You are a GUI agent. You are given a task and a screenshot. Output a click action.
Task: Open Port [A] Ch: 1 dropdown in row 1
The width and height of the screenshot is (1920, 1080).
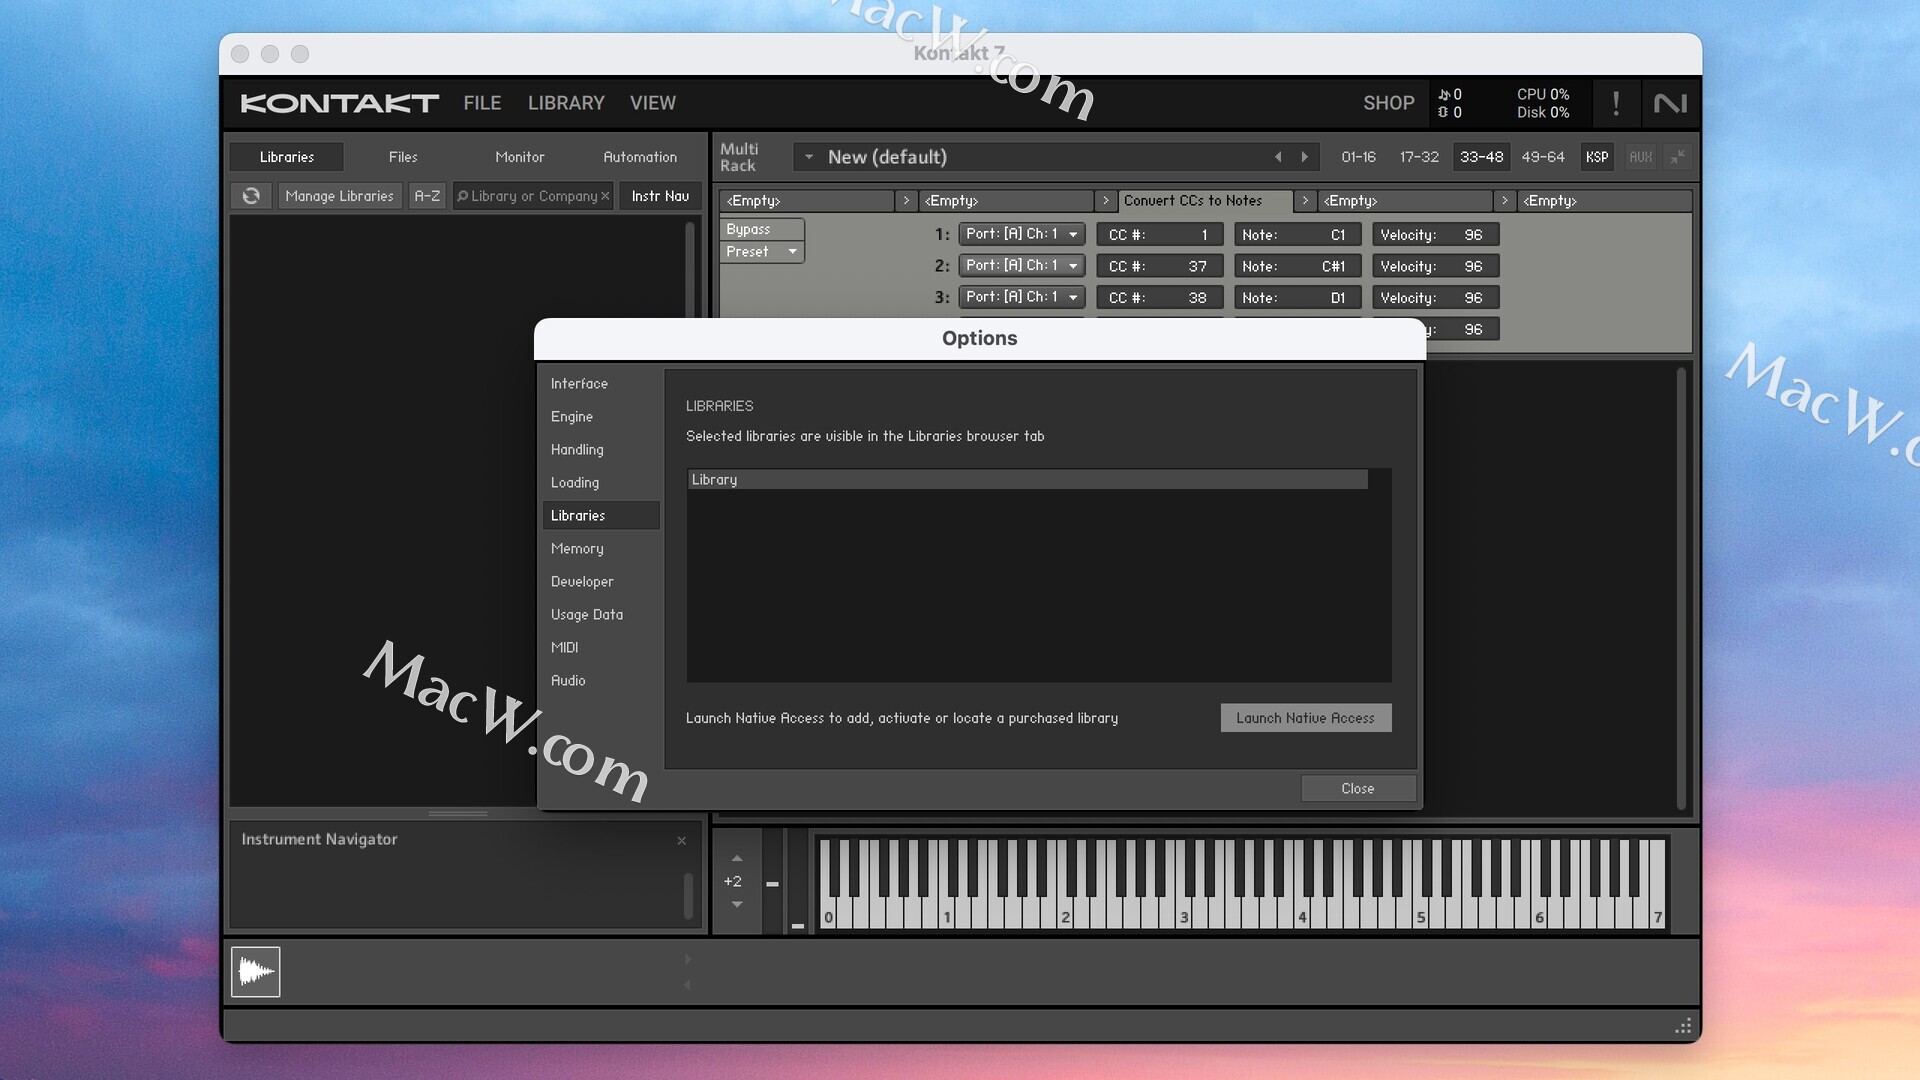pyautogui.click(x=1022, y=234)
